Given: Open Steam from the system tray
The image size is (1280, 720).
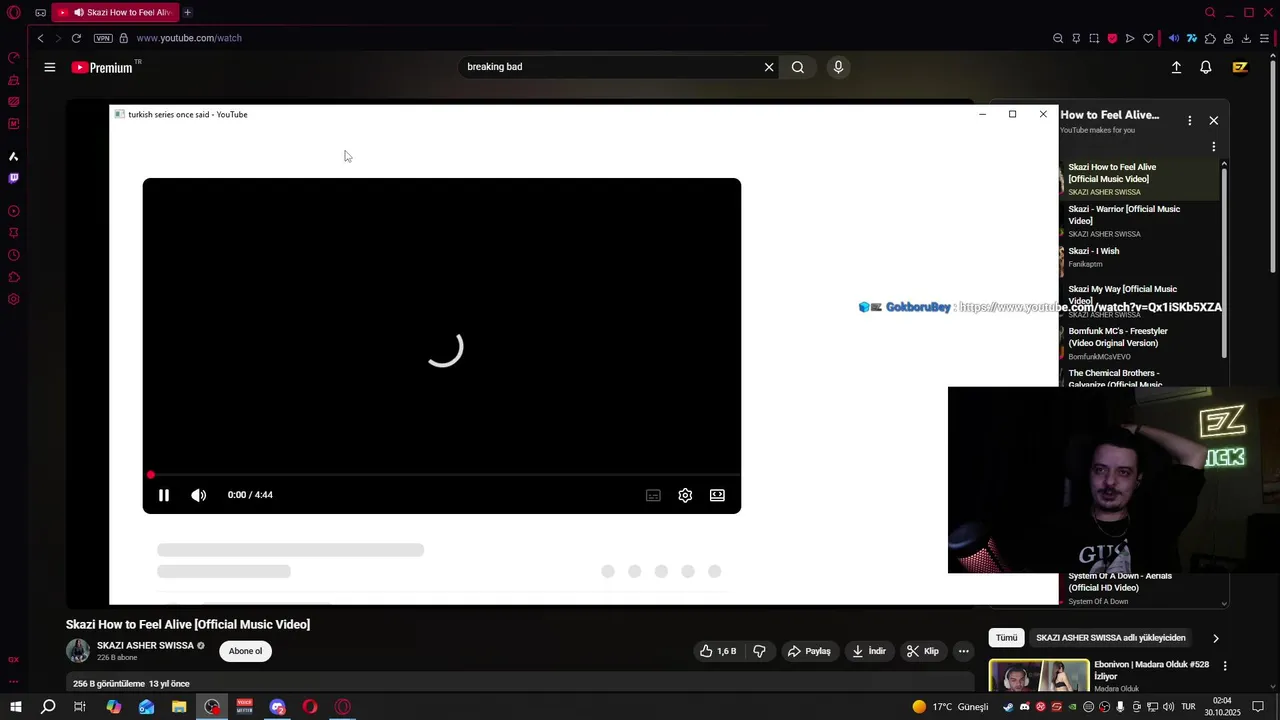Looking at the screenshot, I should (x=1008, y=707).
